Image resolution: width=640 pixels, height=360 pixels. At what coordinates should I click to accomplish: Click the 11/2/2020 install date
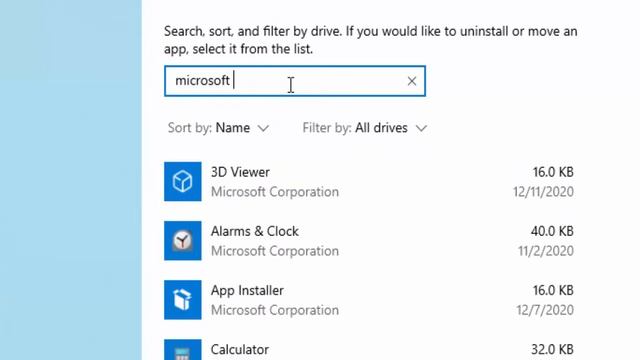(x=546, y=251)
